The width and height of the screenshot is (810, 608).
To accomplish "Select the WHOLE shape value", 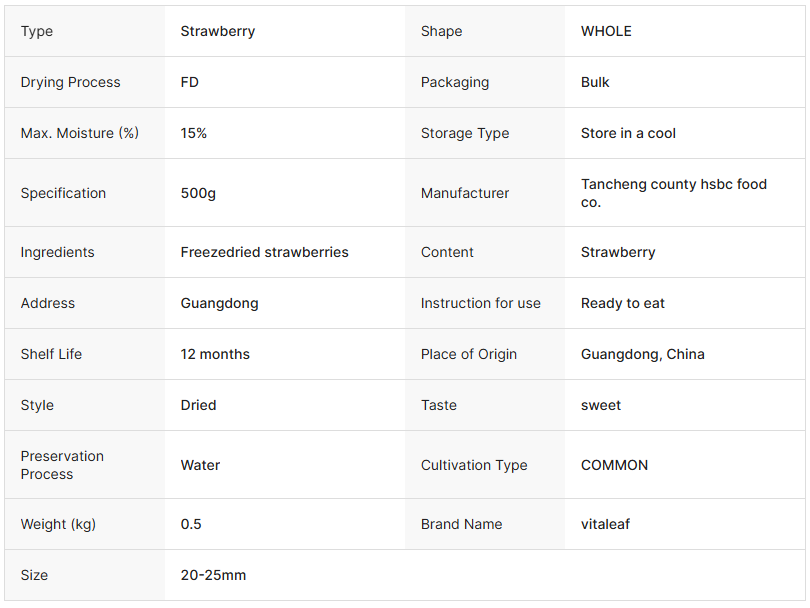I will [x=606, y=31].
